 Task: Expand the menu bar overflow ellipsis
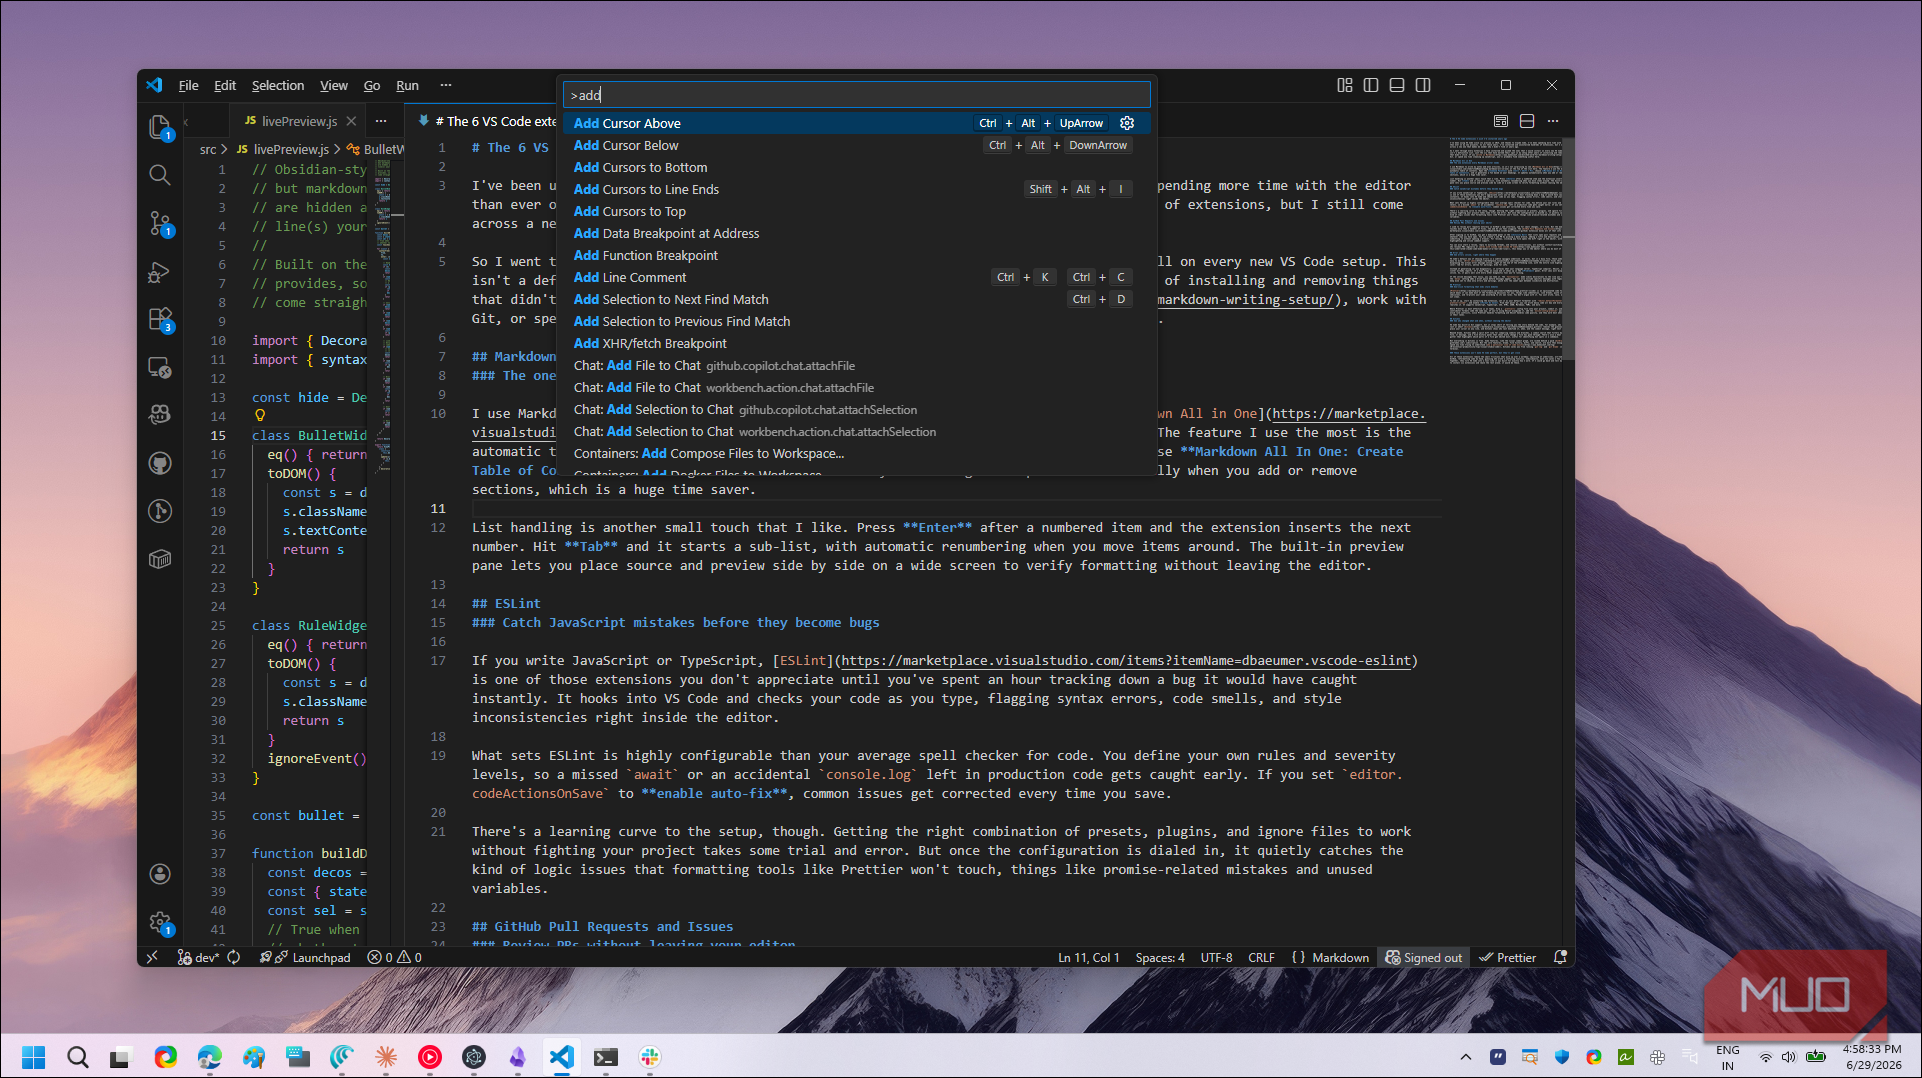(x=446, y=85)
